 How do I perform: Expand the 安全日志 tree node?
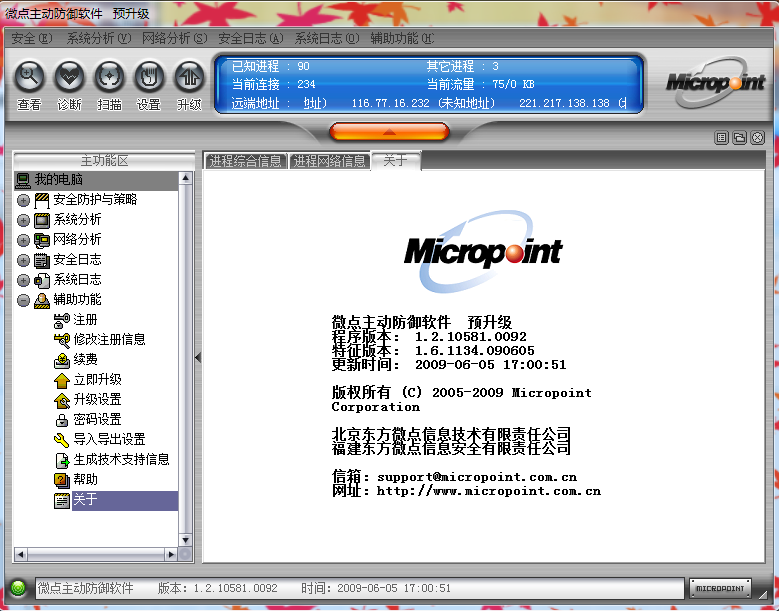click(23, 260)
